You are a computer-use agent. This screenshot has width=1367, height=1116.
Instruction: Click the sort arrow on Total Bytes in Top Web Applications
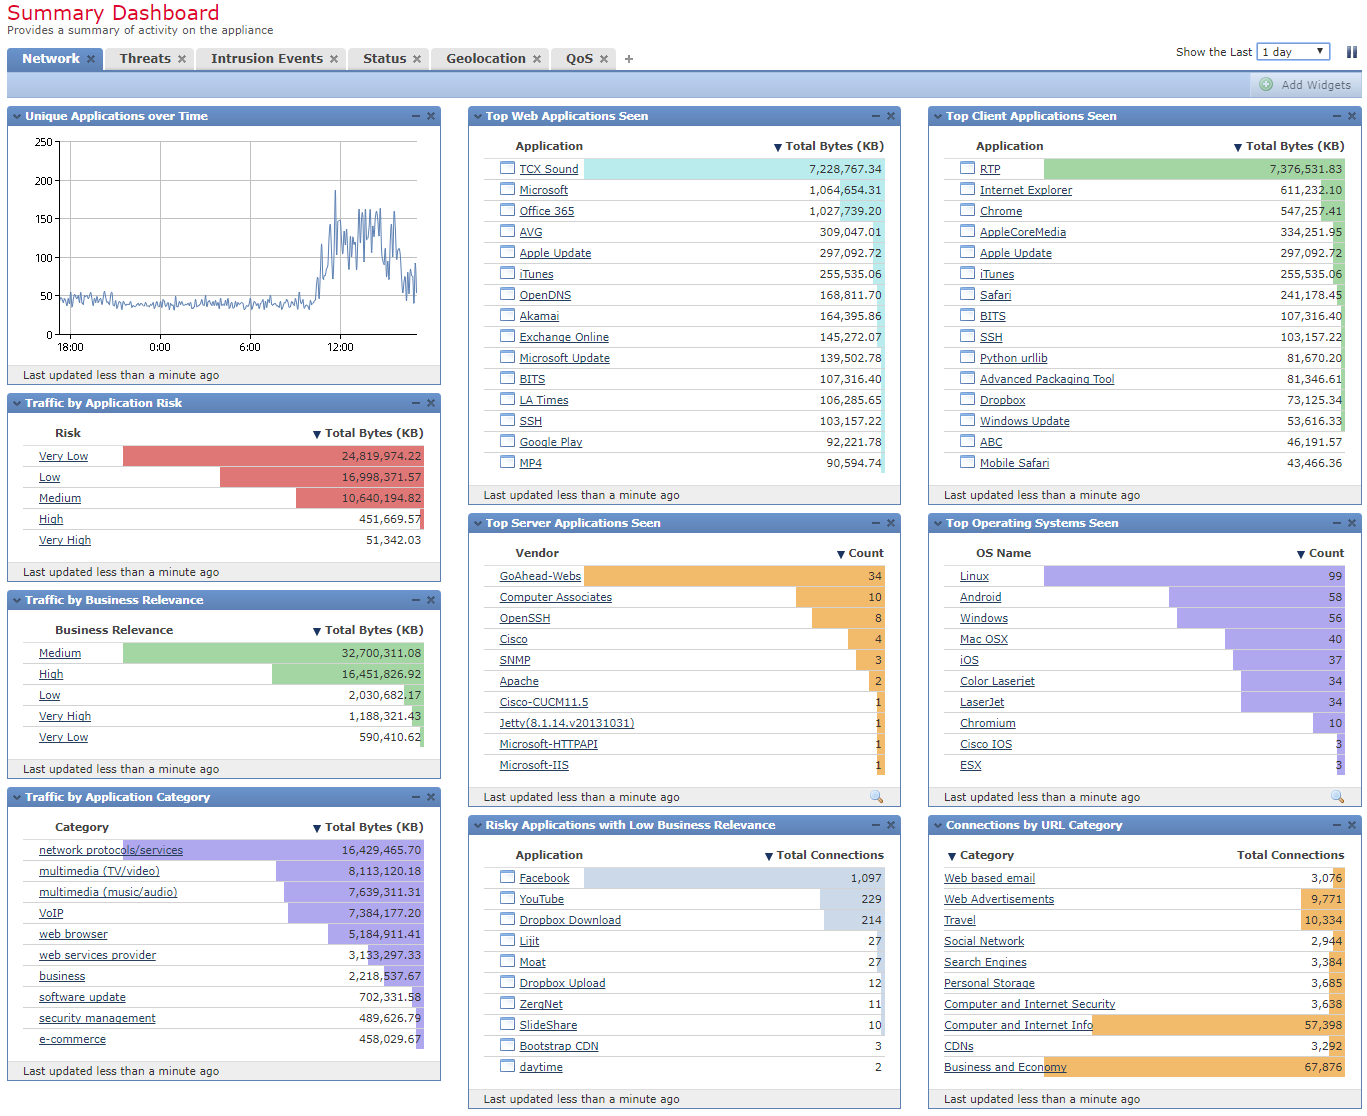[778, 145]
